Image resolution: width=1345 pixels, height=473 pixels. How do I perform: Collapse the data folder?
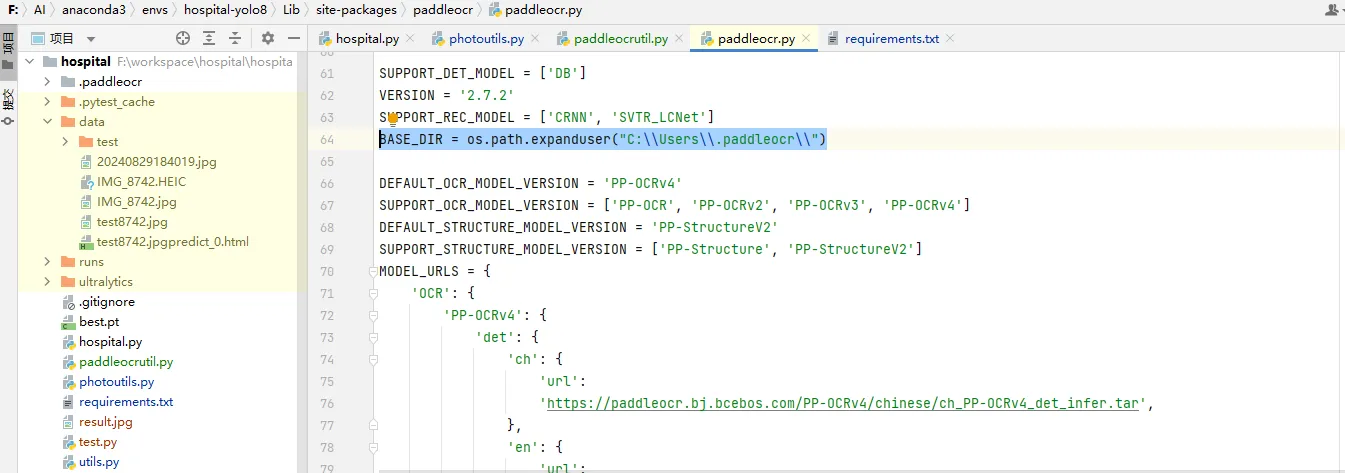pyautogui.click(x=47, y=122)
